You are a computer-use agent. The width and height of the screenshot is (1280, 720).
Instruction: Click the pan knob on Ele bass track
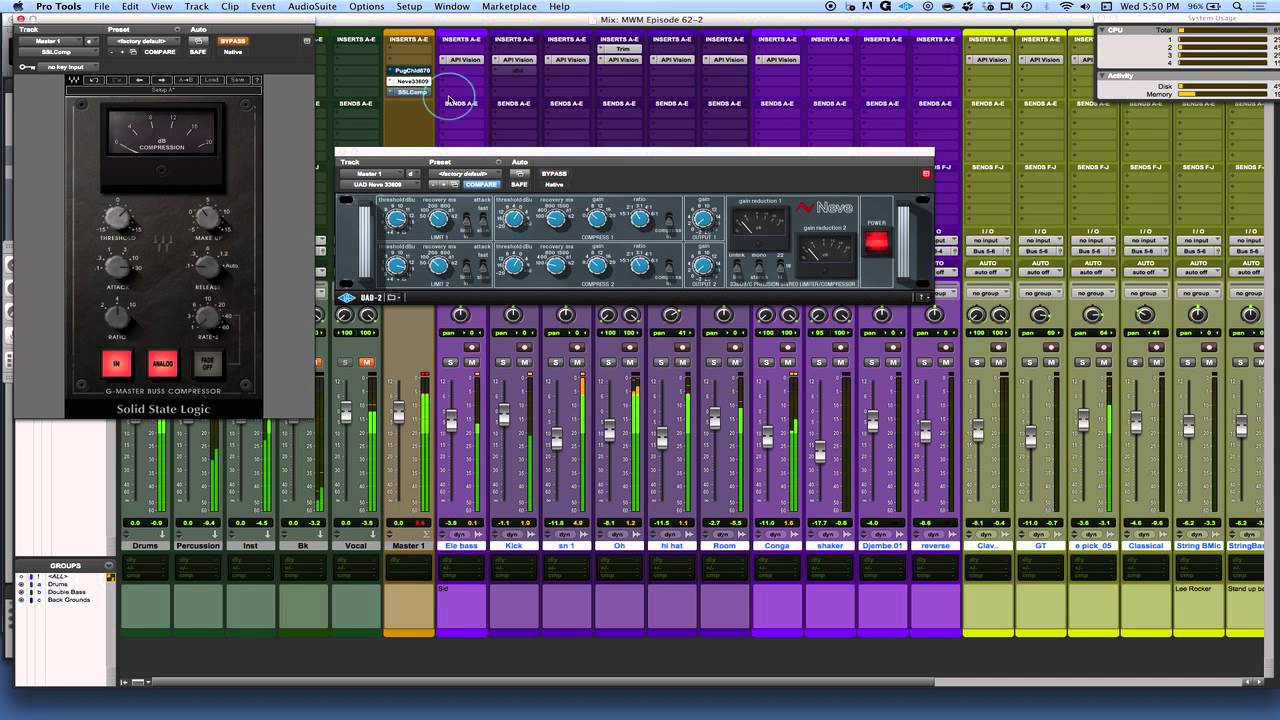pyautogui.click(x=461, y=315)
